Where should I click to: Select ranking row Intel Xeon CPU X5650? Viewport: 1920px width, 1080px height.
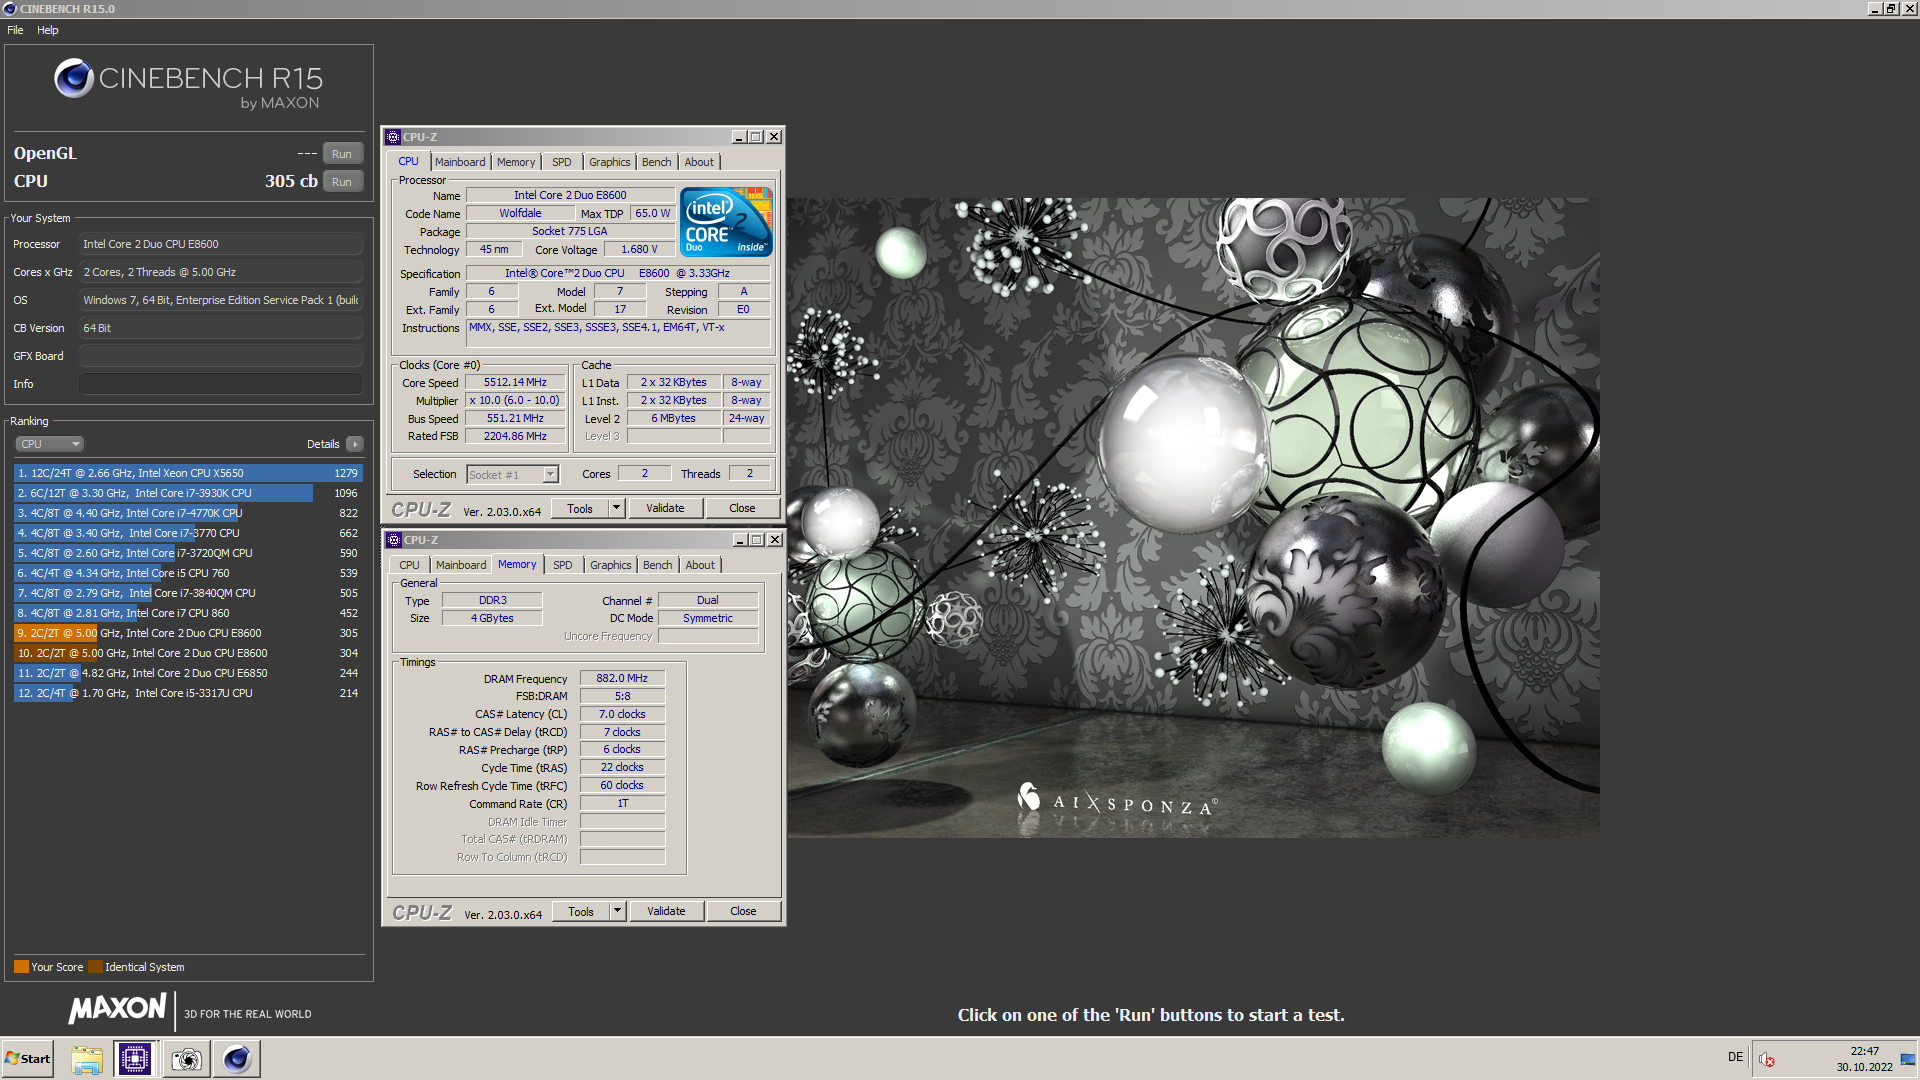tap(188, 473)
